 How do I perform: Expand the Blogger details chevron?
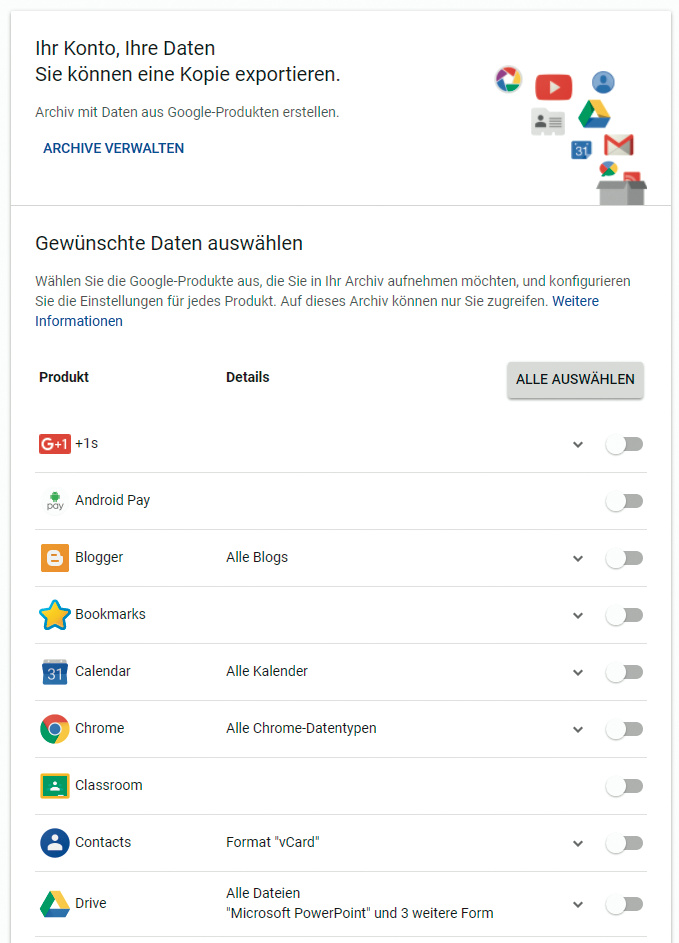coord(578,558)
